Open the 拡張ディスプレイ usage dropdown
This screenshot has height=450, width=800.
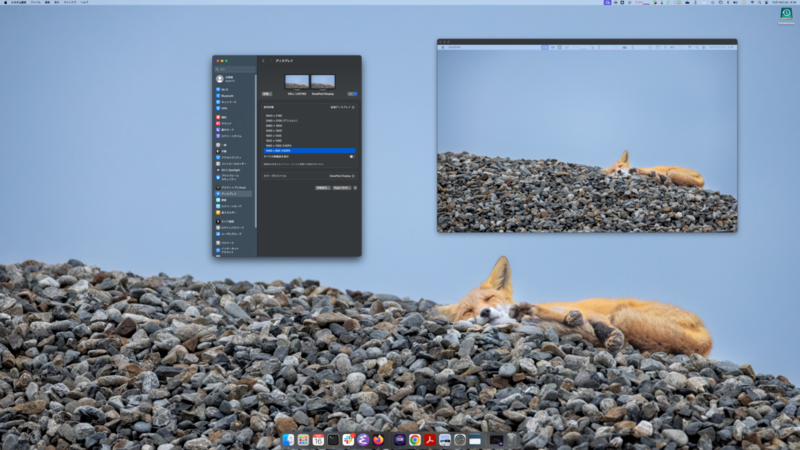(342, 107)
